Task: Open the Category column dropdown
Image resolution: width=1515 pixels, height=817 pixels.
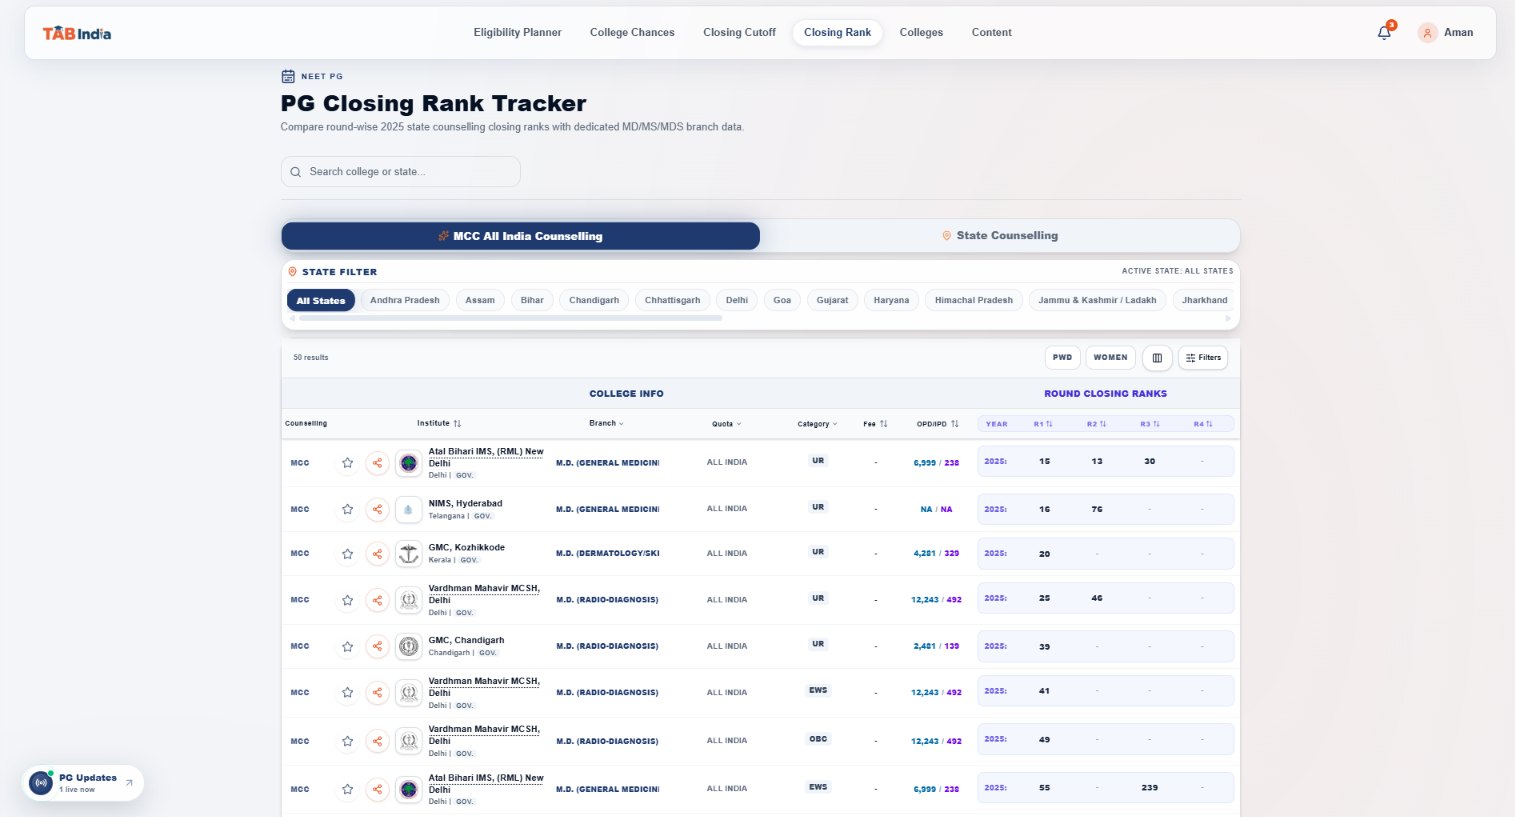Action: tap(817, 424)
